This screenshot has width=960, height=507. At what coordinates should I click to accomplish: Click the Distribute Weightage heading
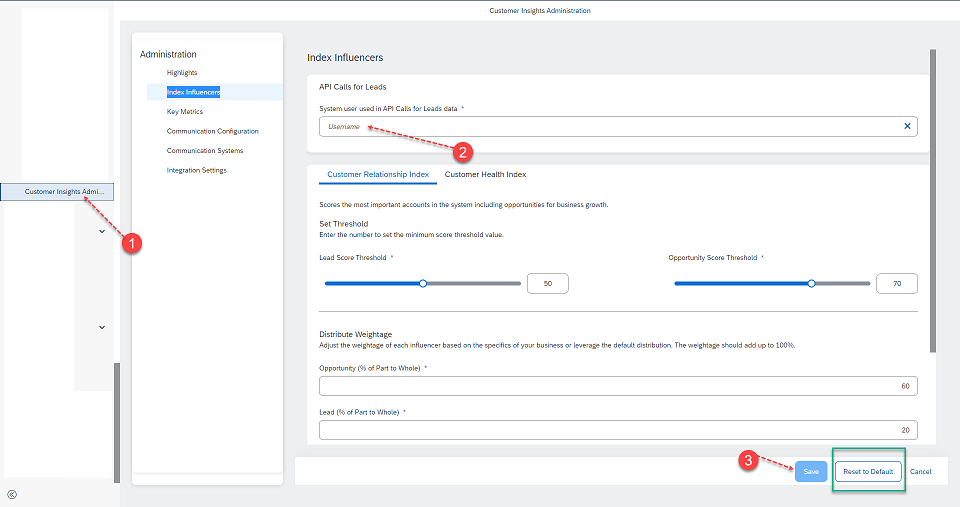[x=355, y=334]
